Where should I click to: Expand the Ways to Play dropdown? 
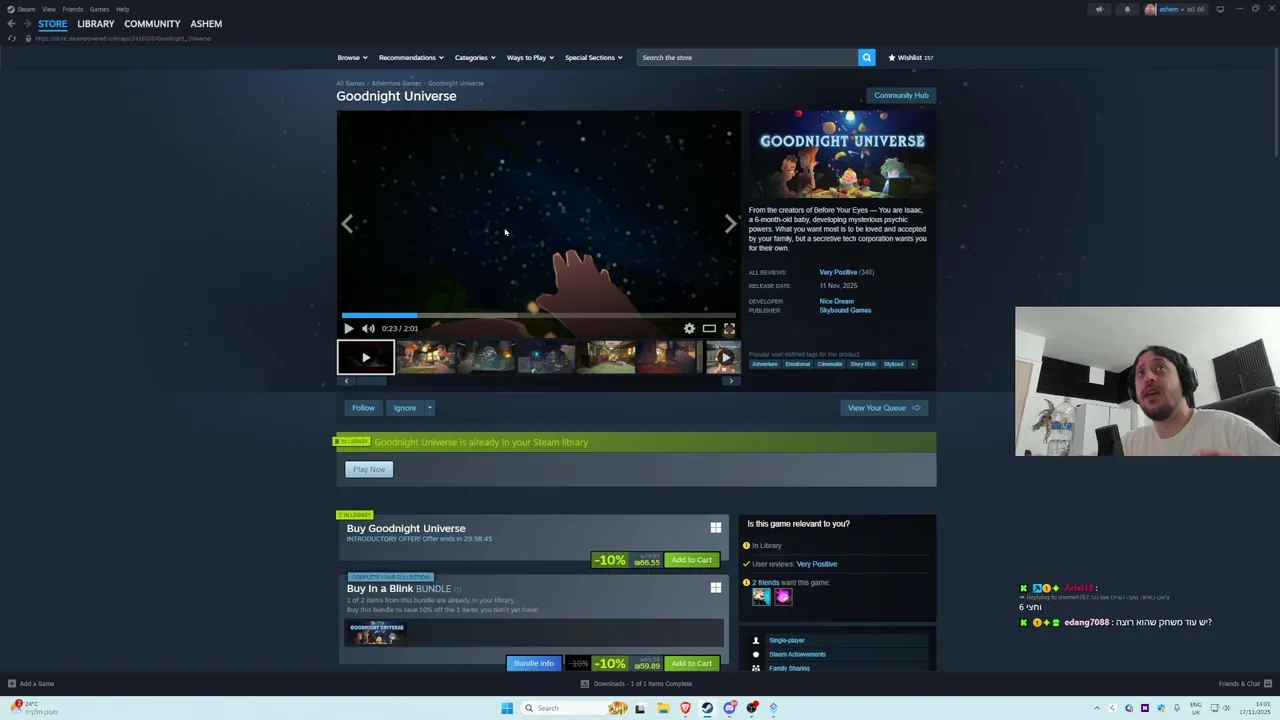530,57
